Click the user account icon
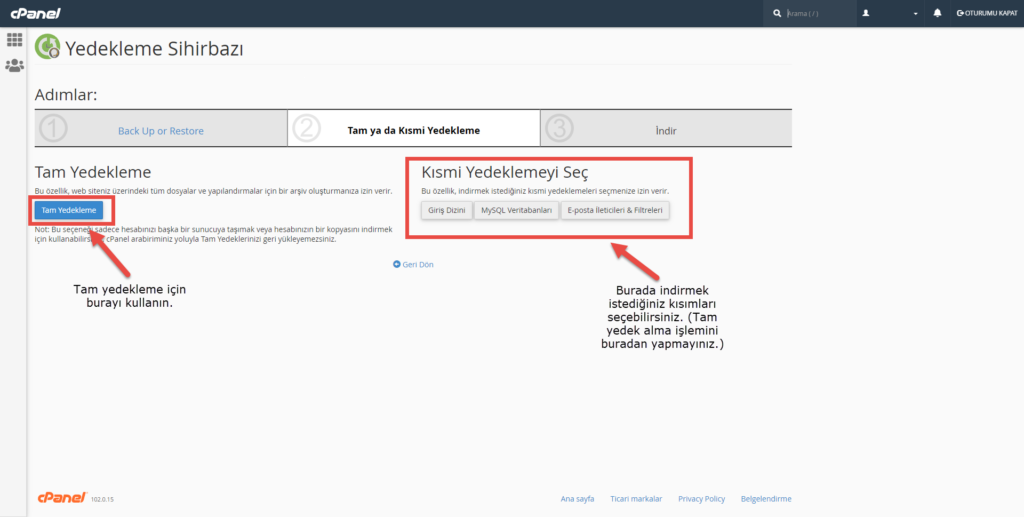The width and height of the screenshot is (1024, 517). [866, 14]
